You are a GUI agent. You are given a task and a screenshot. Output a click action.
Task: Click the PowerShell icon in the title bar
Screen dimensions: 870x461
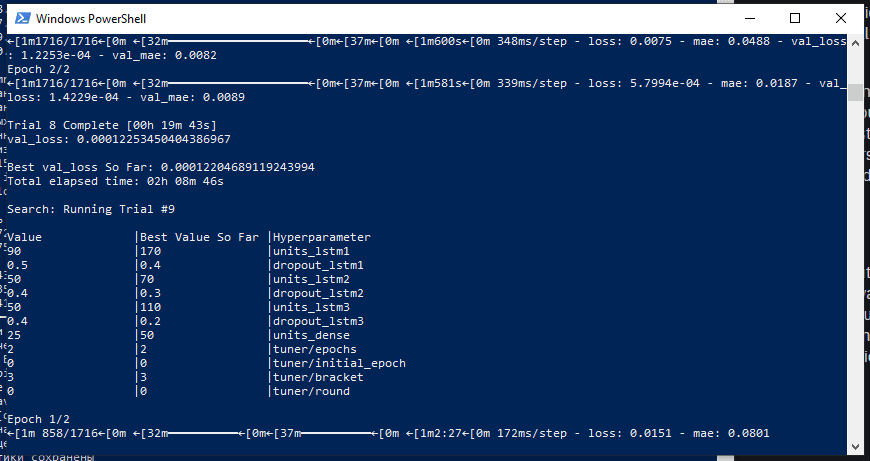tap(19, 18)
